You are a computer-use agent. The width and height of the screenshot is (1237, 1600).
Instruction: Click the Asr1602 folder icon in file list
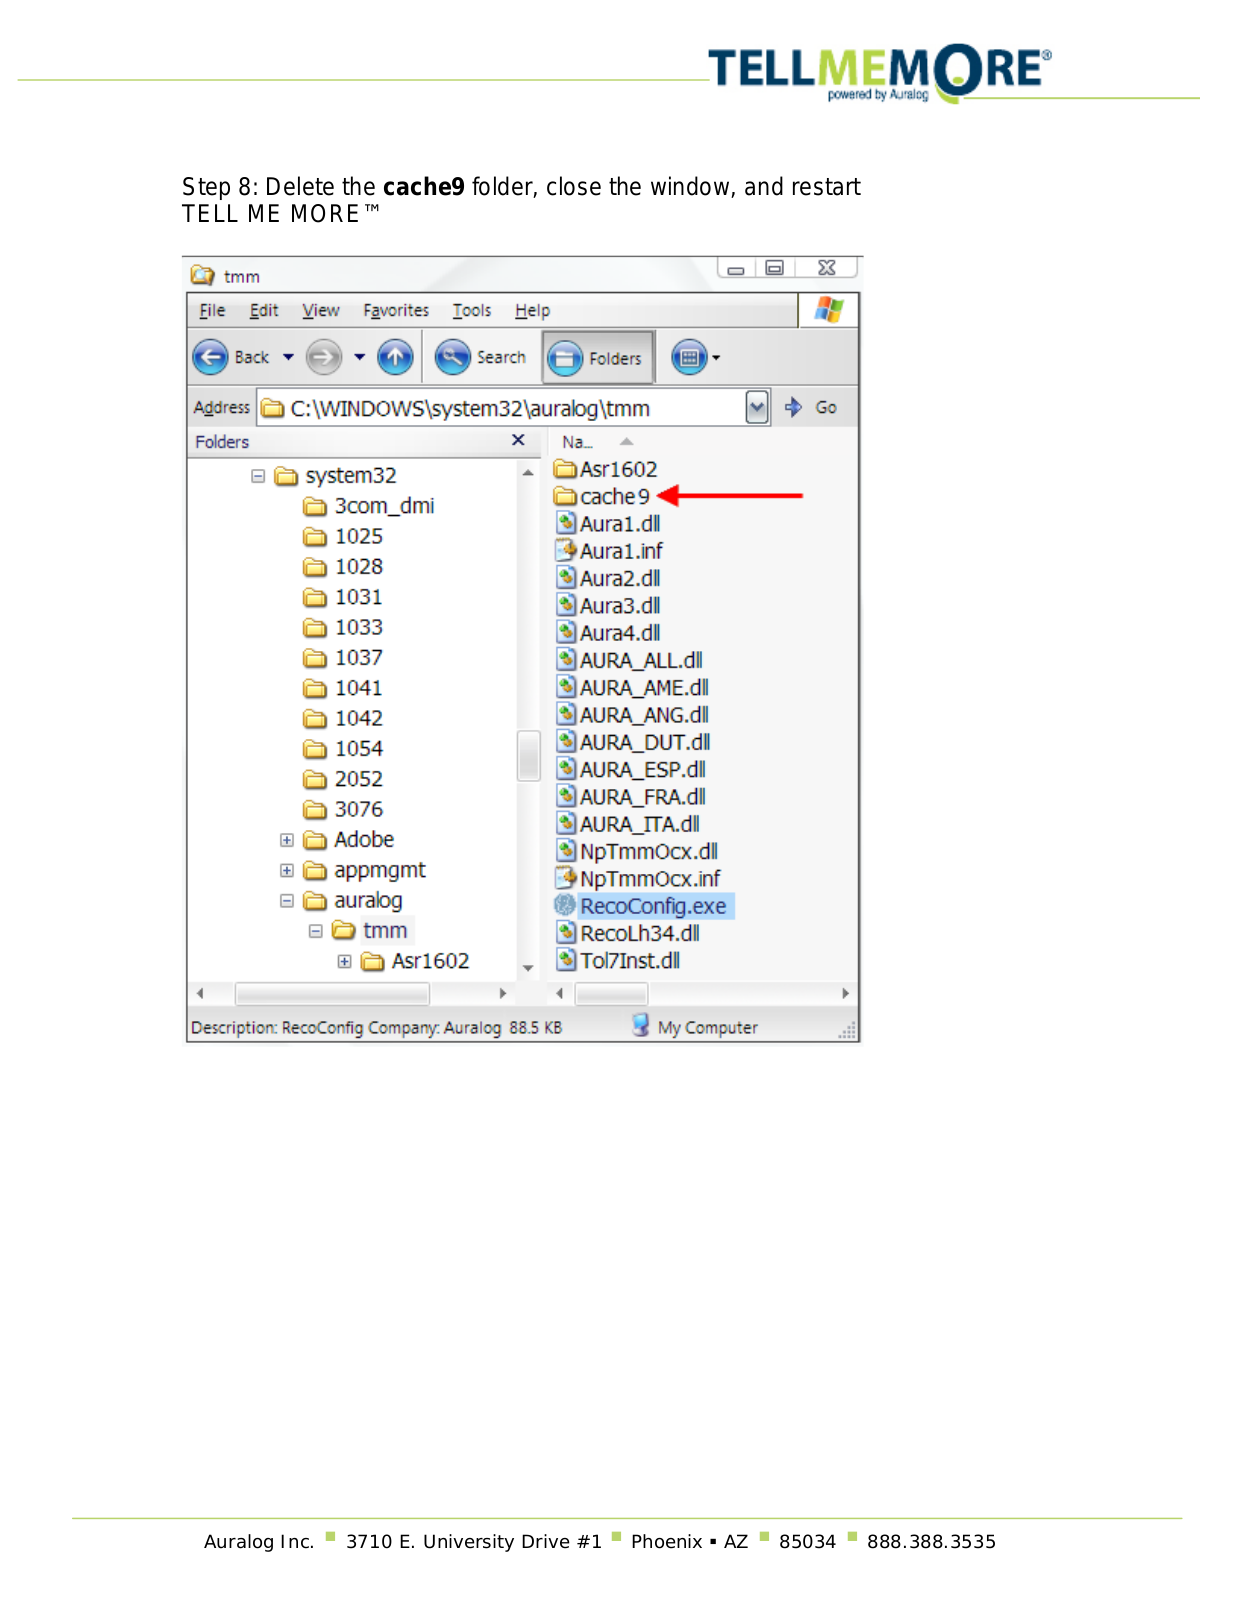click(565, 469)
